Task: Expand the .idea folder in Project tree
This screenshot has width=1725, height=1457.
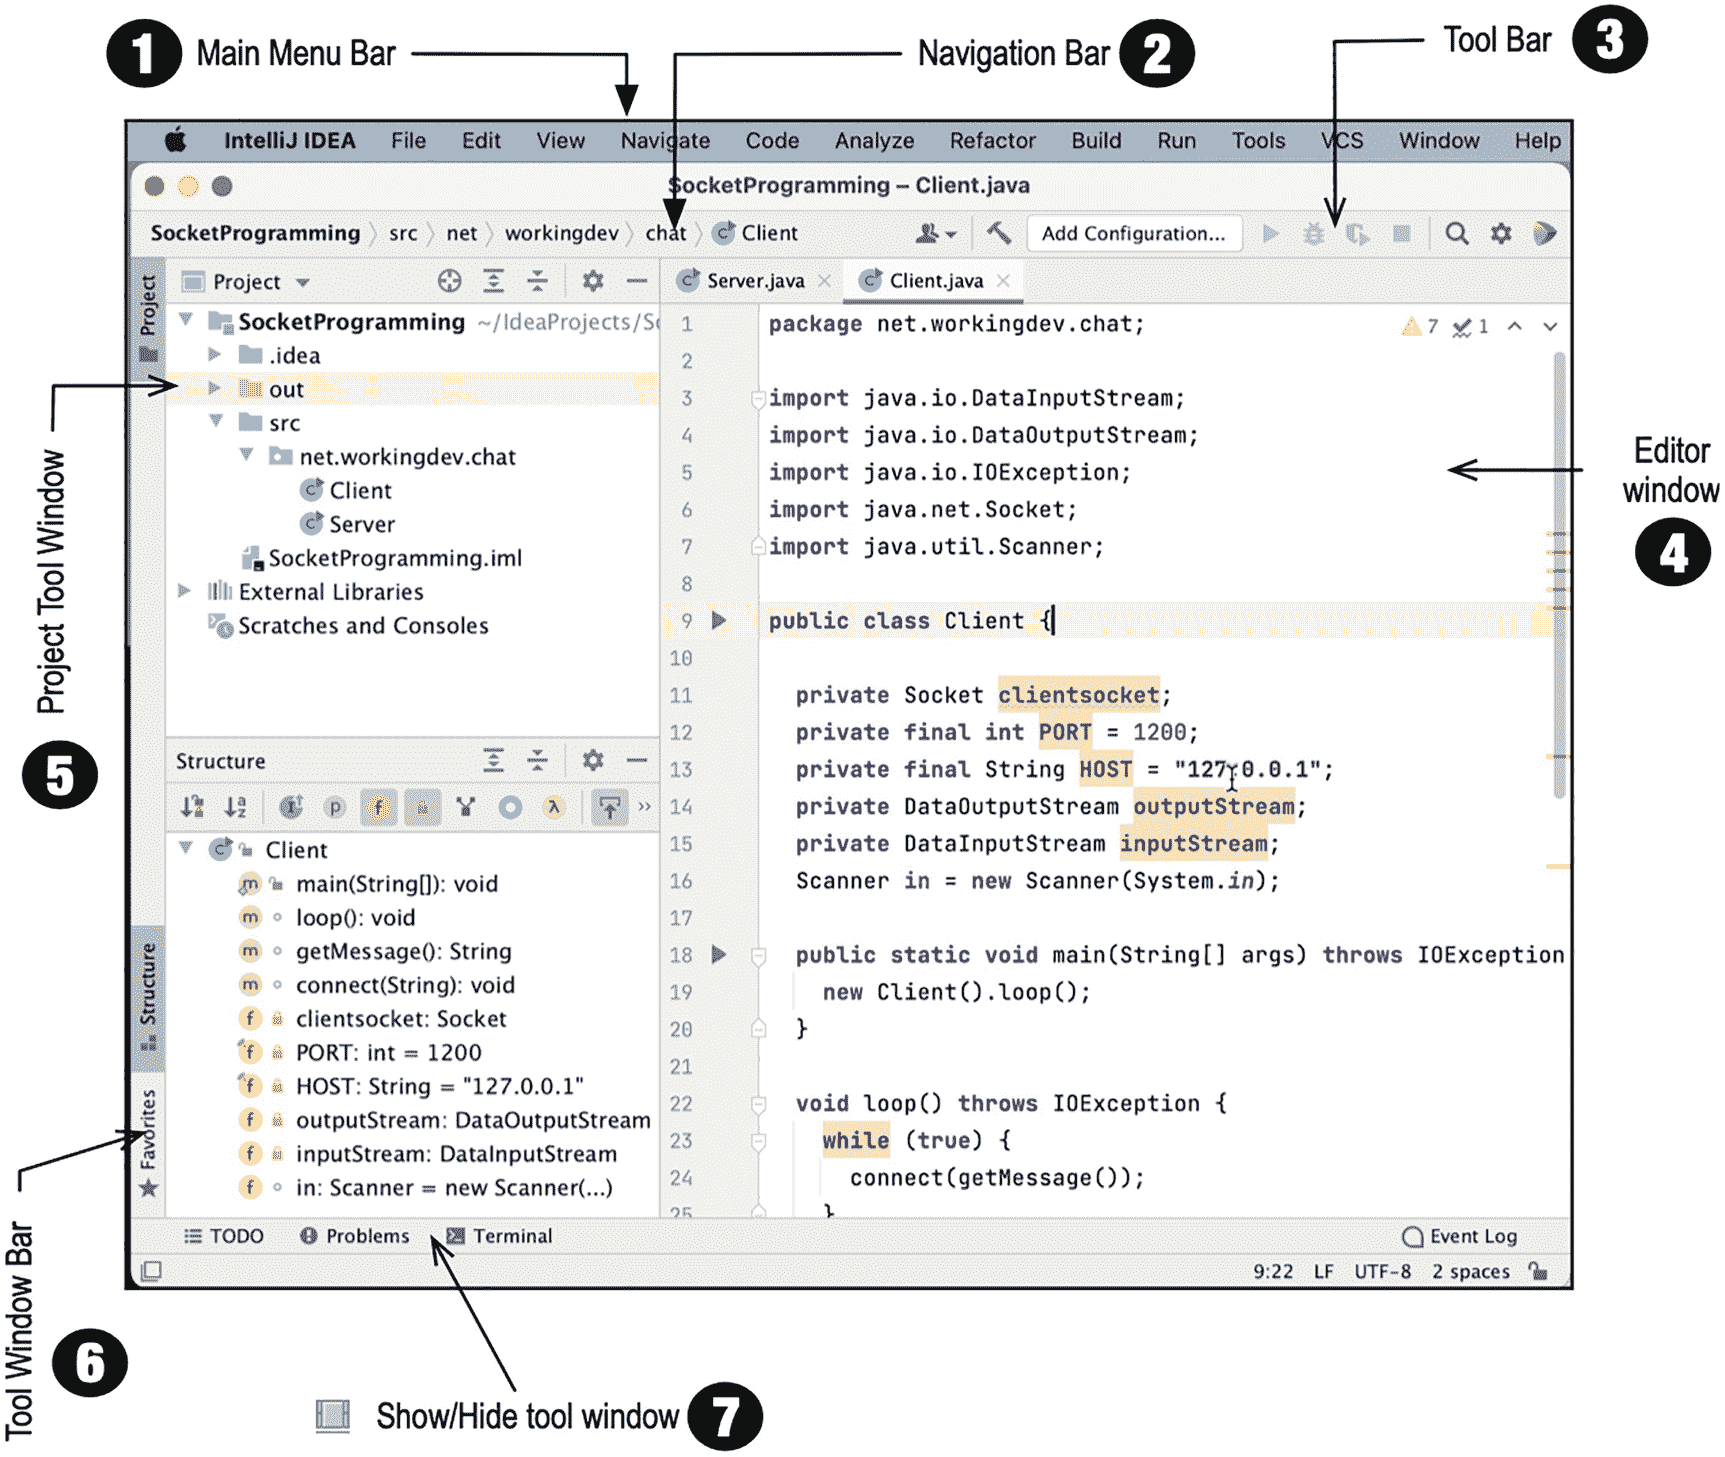Action: [x=214, y=354]
